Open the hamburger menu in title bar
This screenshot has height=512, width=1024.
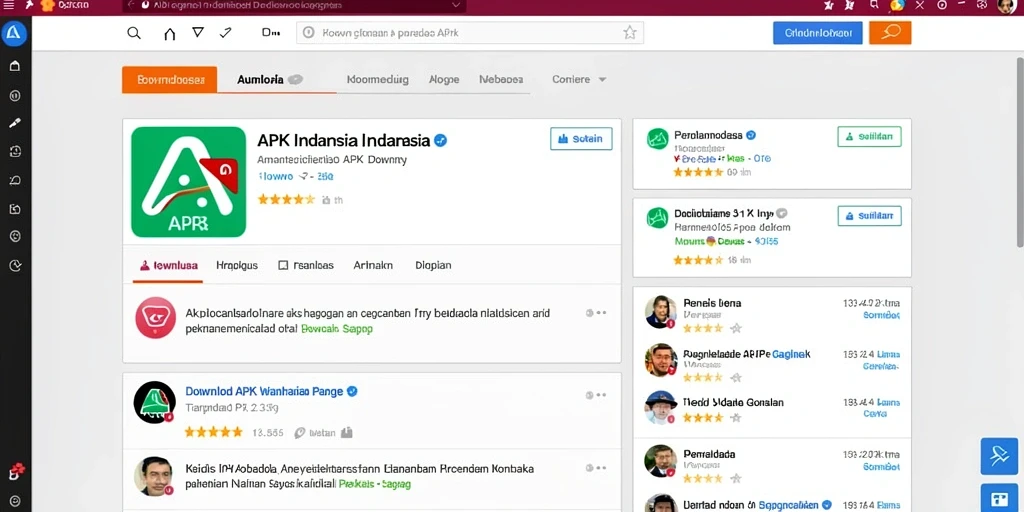pos(8,5)
